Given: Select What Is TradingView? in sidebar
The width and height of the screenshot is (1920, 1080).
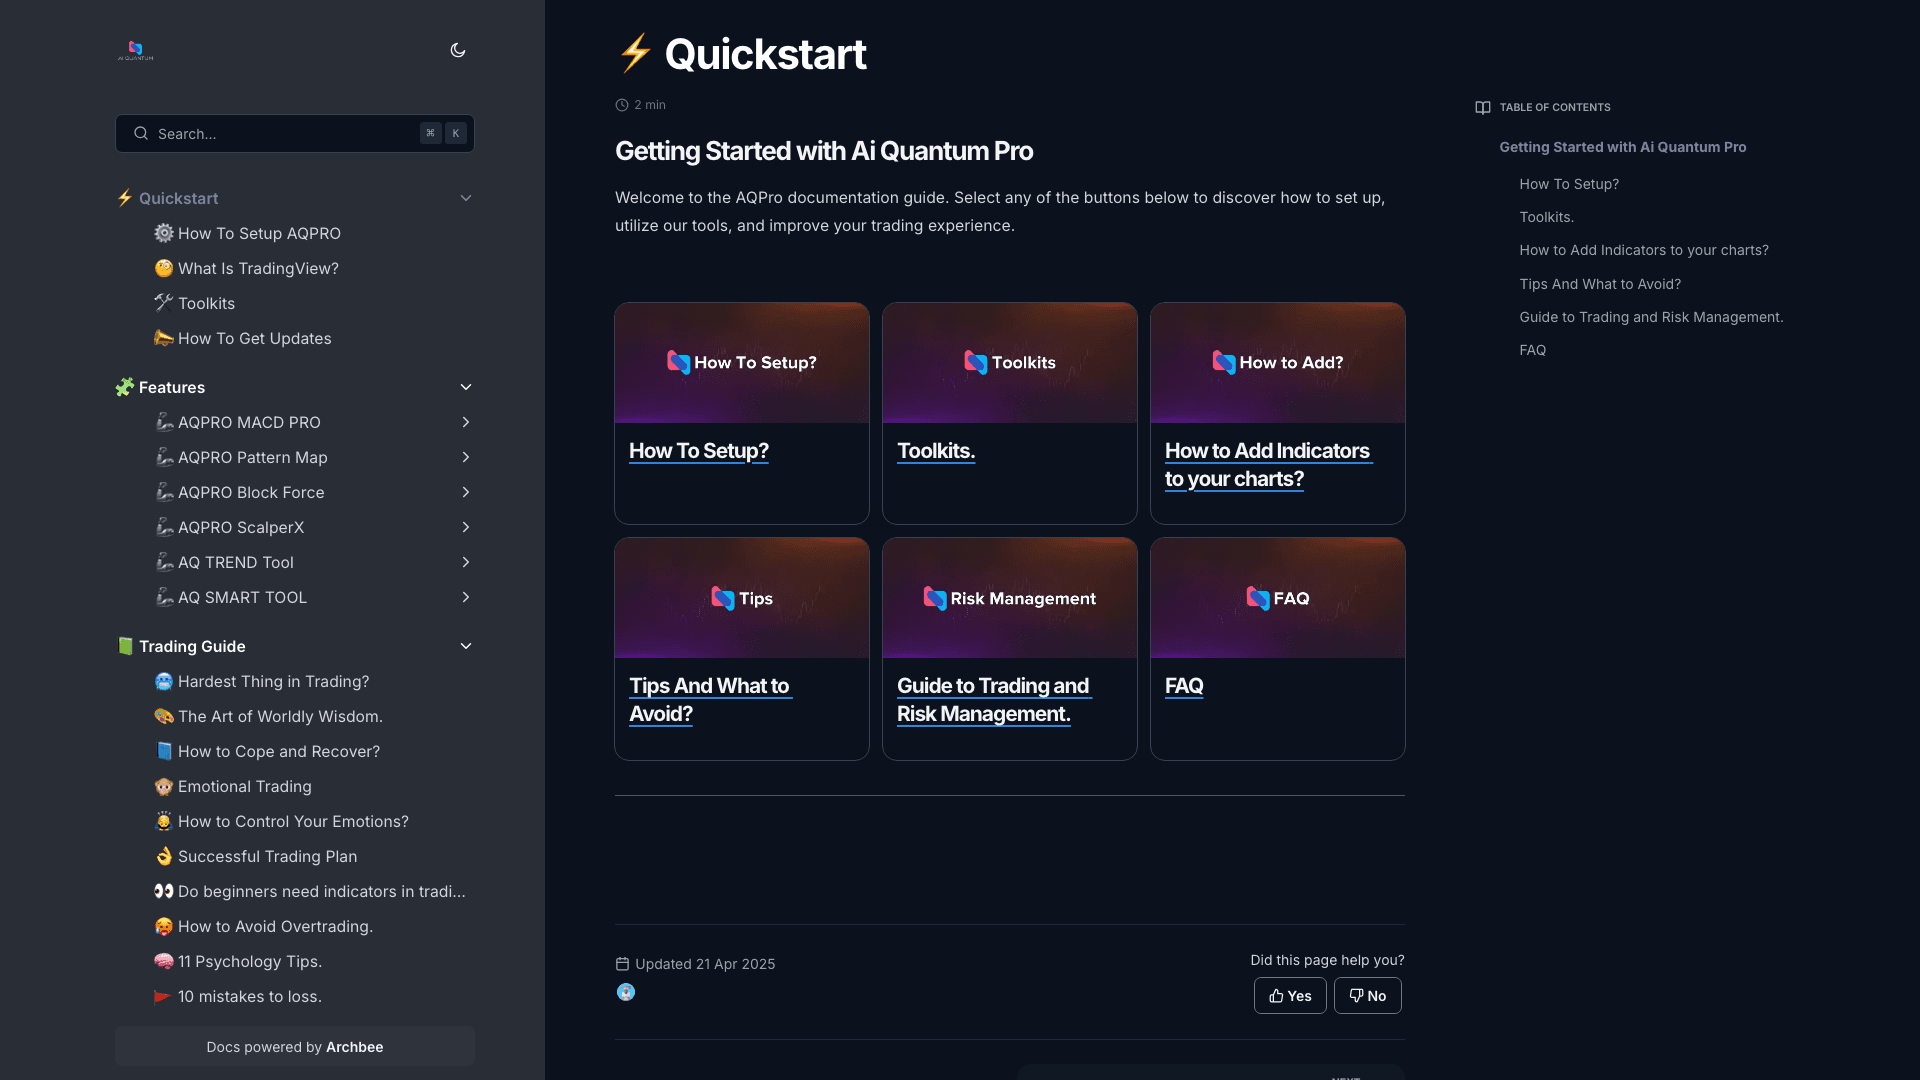Looking at the screenshot, I should [x=257, y=268].
